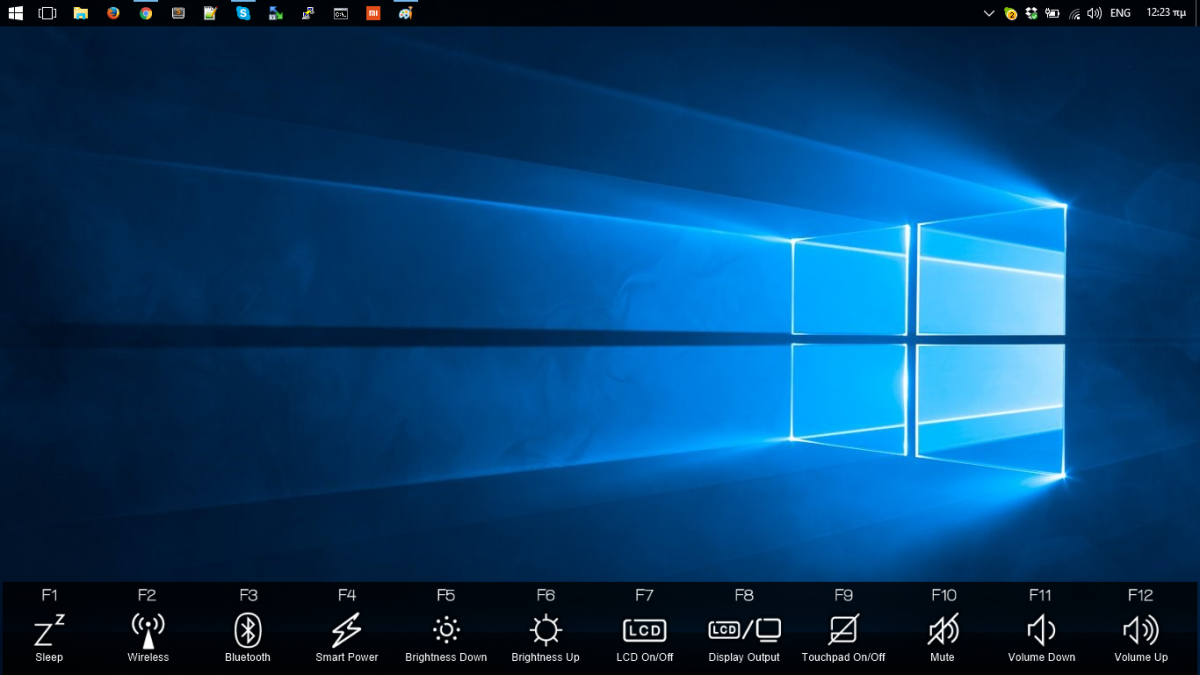Open the Notepad++ icon on the taskbar

pyautogui.click(x=210, y=13)
